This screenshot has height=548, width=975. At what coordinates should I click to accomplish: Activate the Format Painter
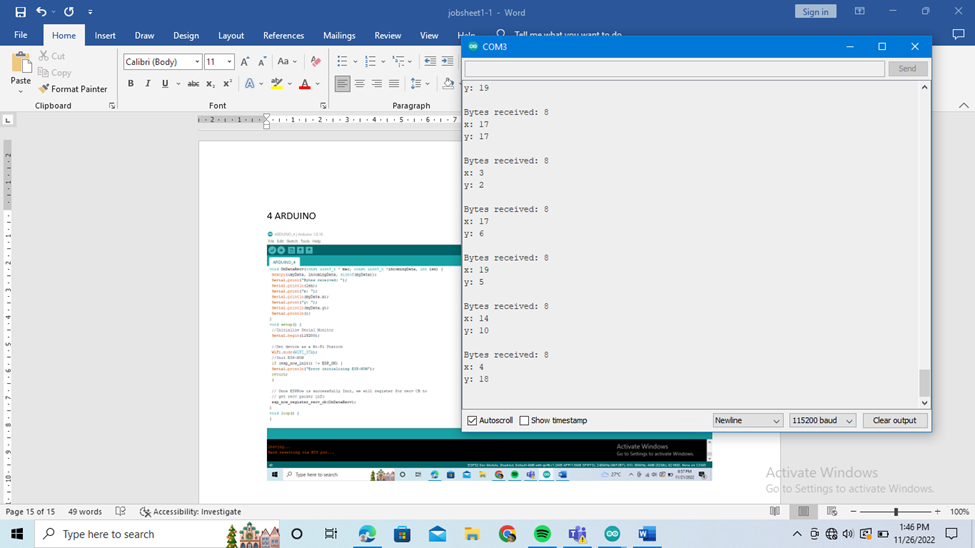73,89
